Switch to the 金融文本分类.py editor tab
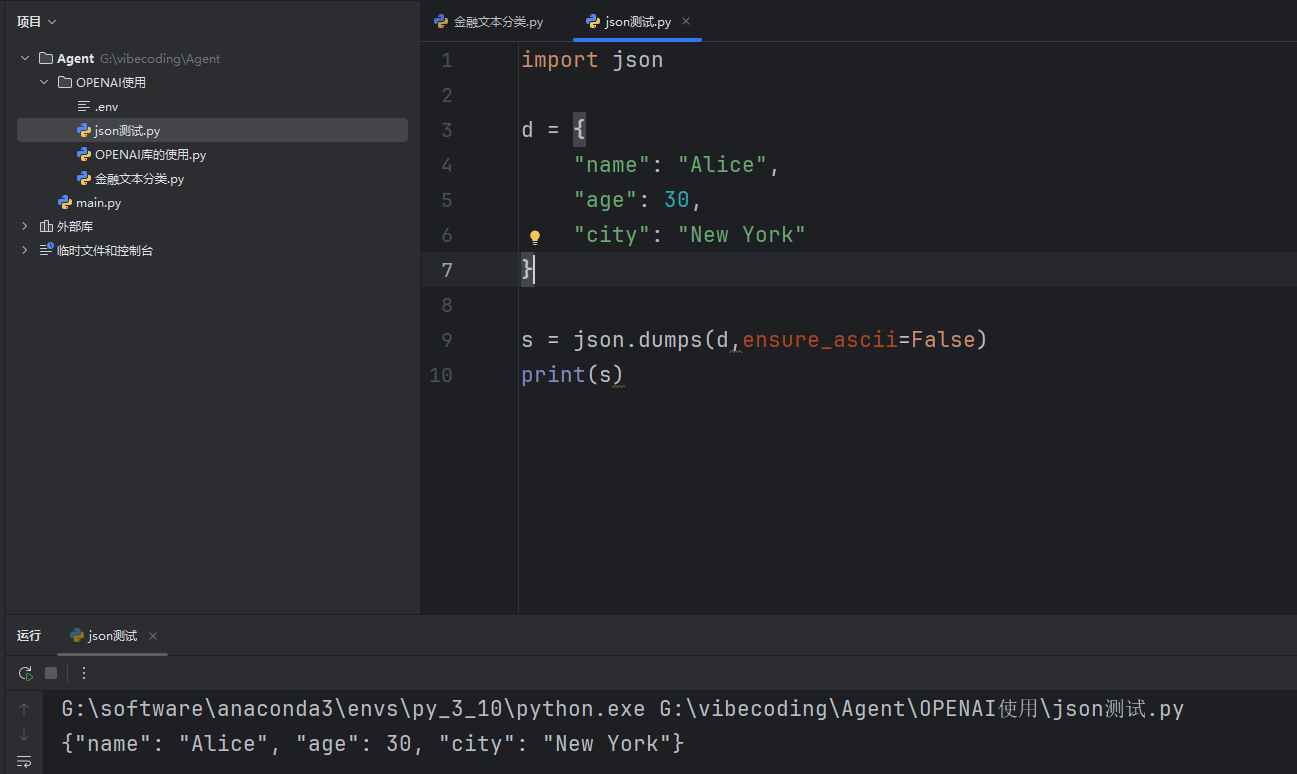The width and height of the screenshot is (1297, 774). [x=489, y=21]
